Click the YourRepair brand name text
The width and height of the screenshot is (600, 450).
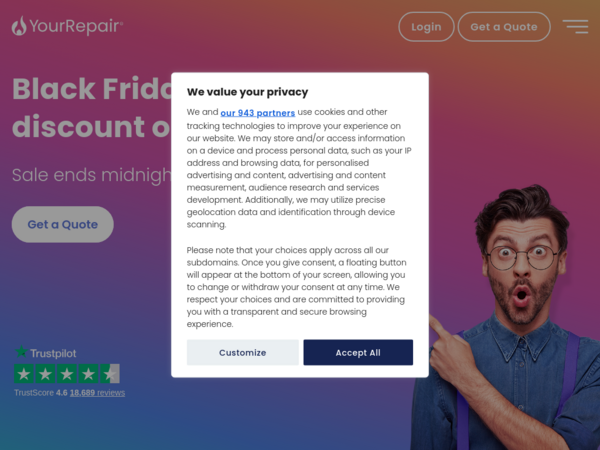[76, 26]
